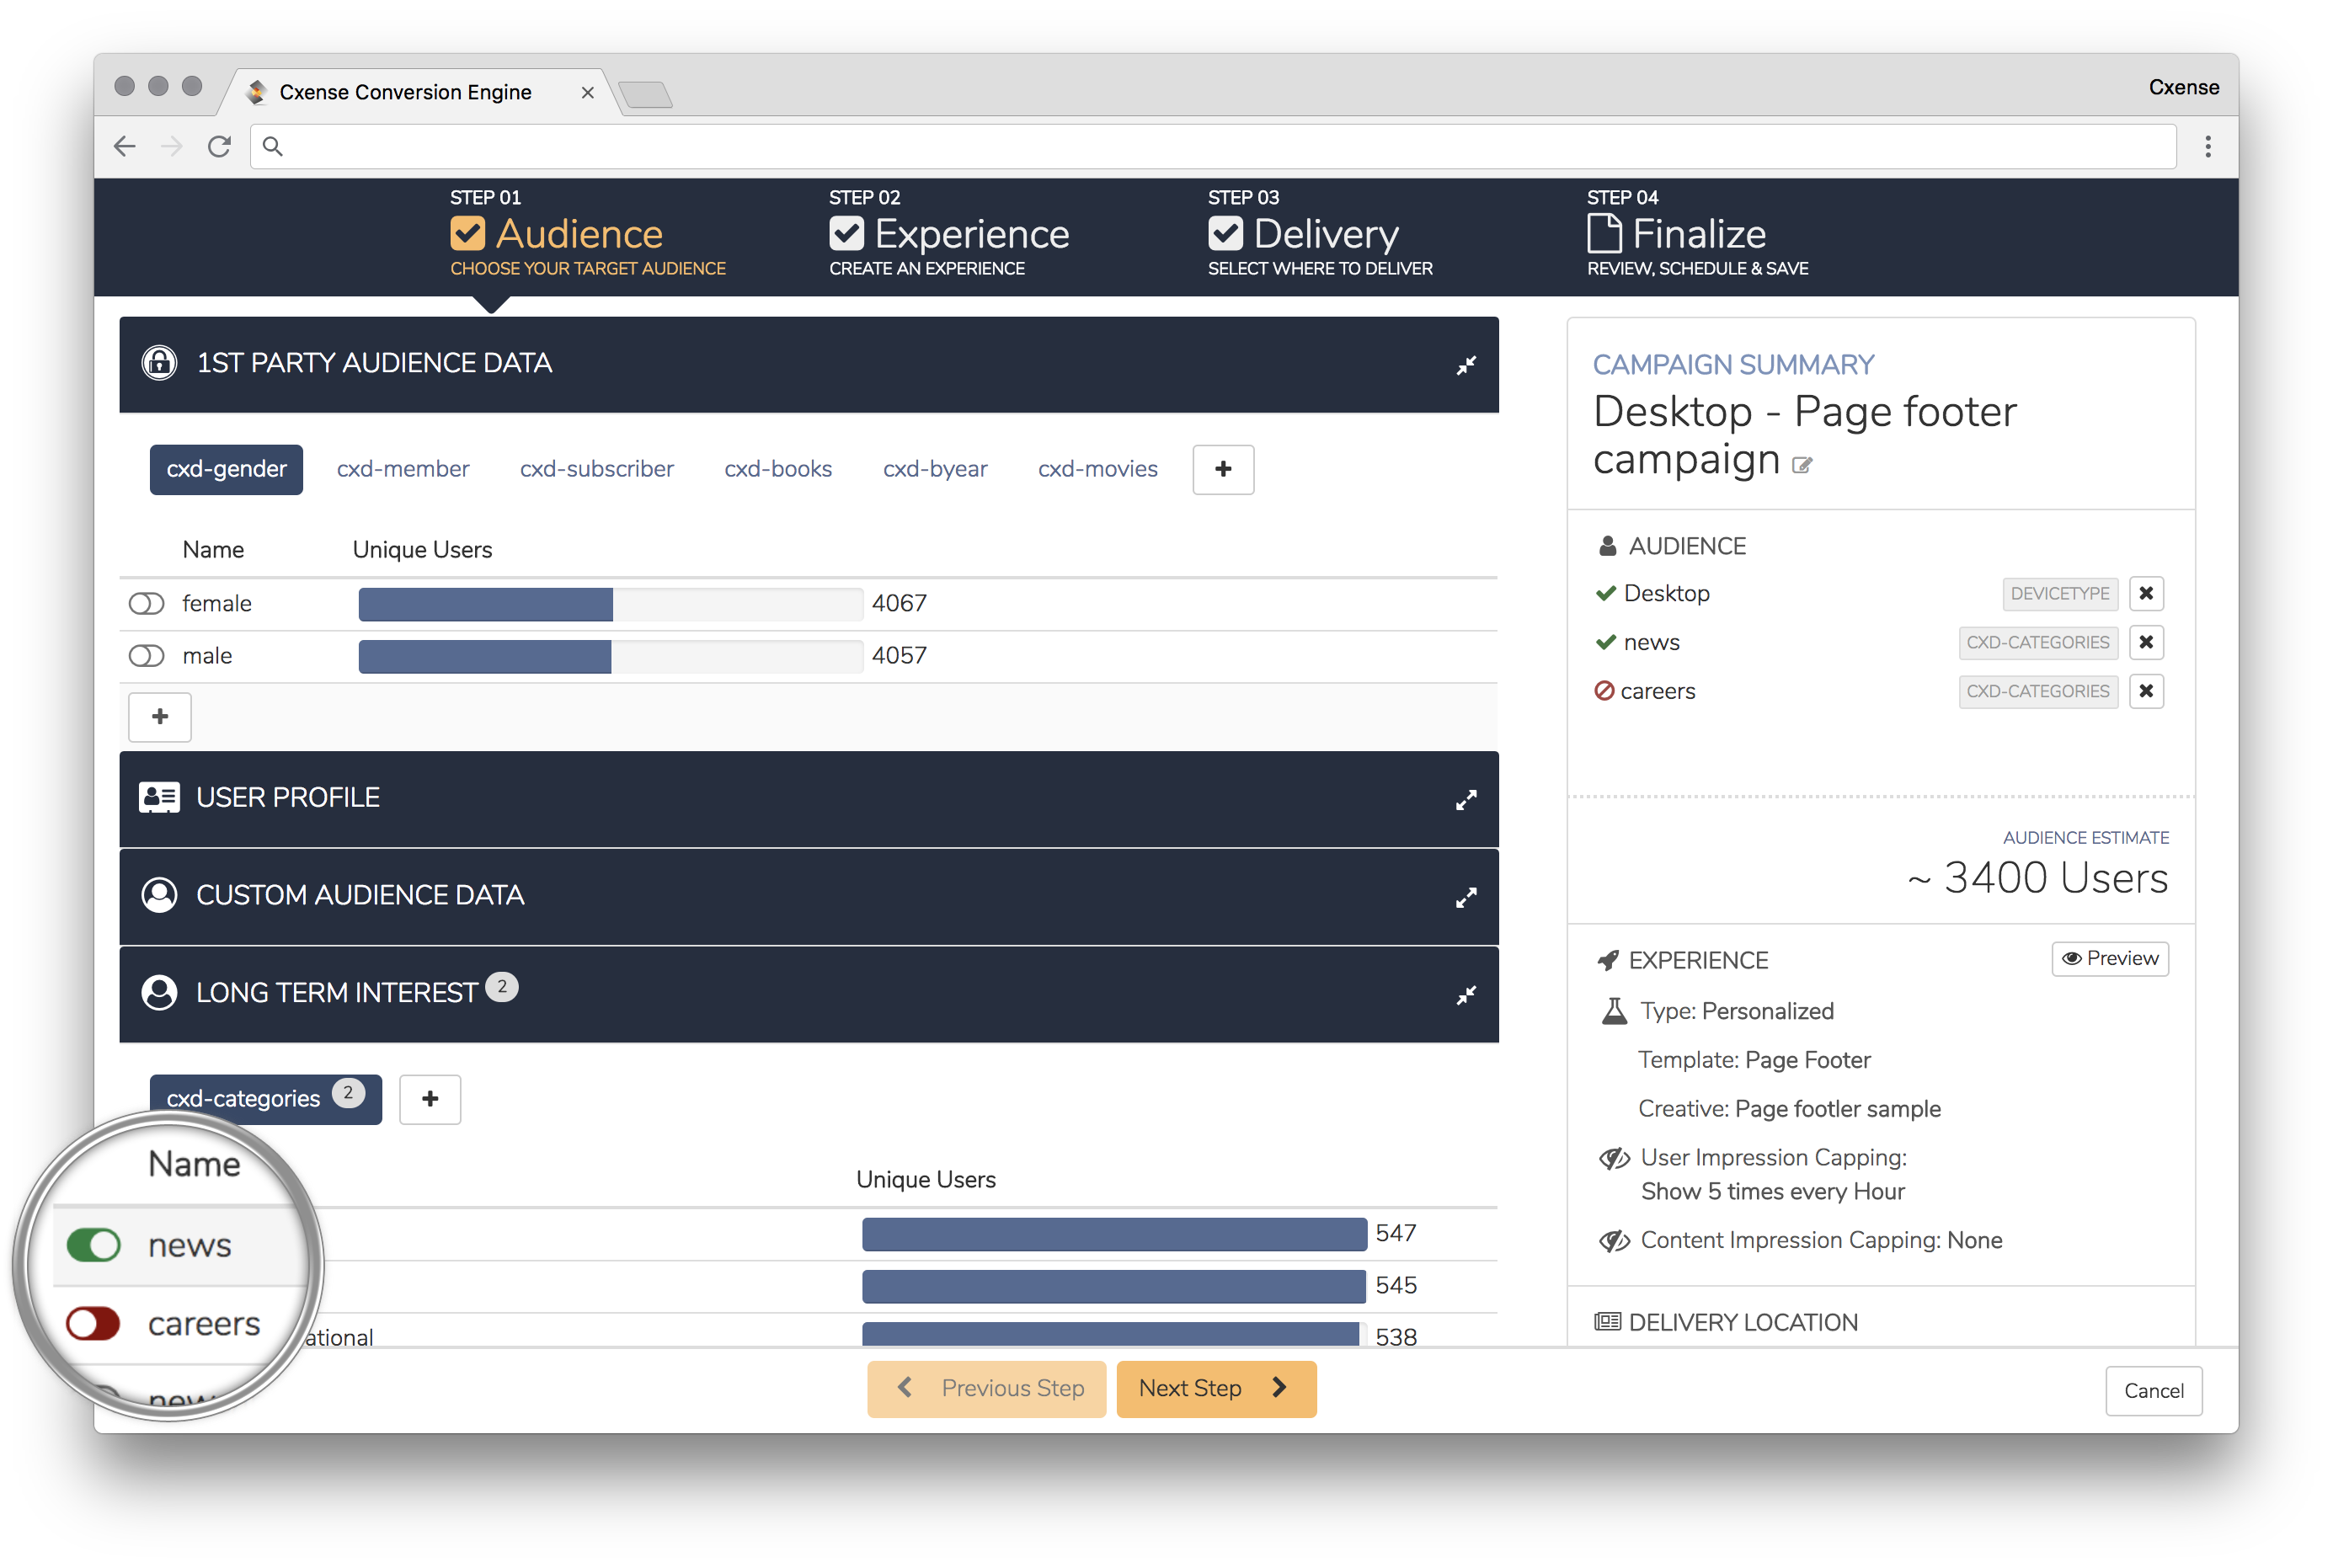Screen dimensions: 2333x1568
Task: Click the green check beside news
Action: tap(1605, 642)
